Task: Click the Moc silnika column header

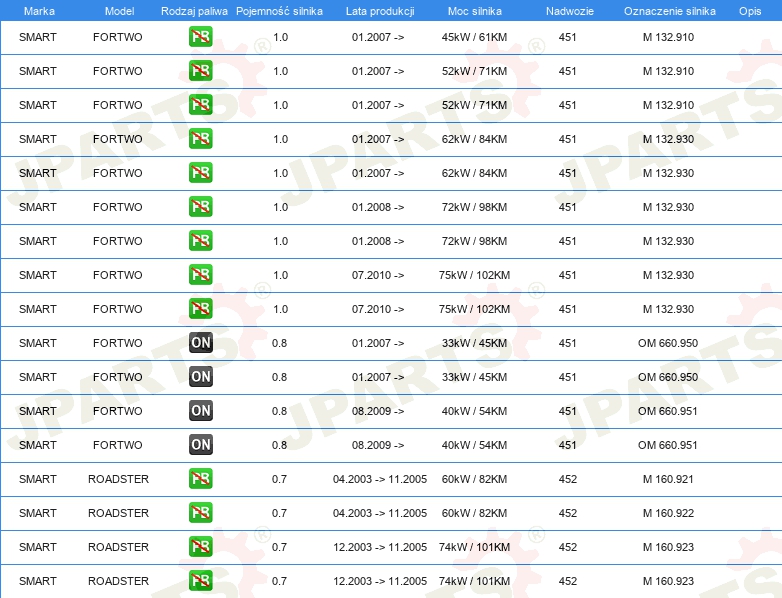Action: point(475,10)
